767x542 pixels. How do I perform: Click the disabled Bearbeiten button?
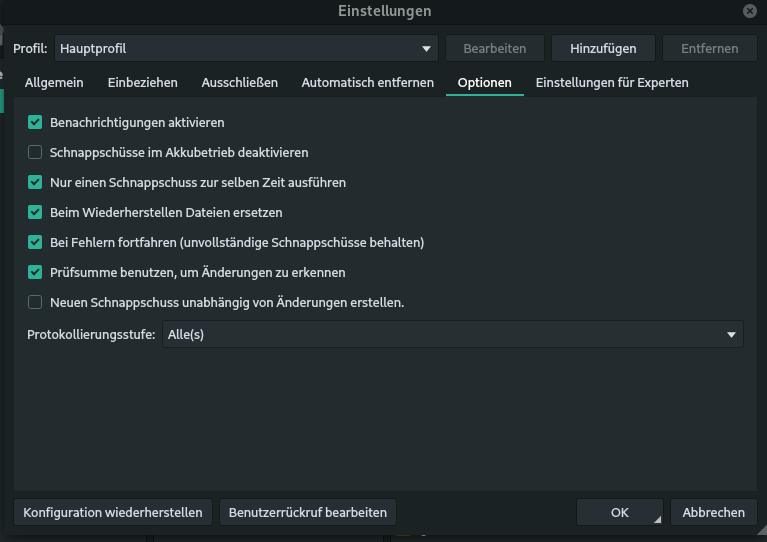click(495, 48)
